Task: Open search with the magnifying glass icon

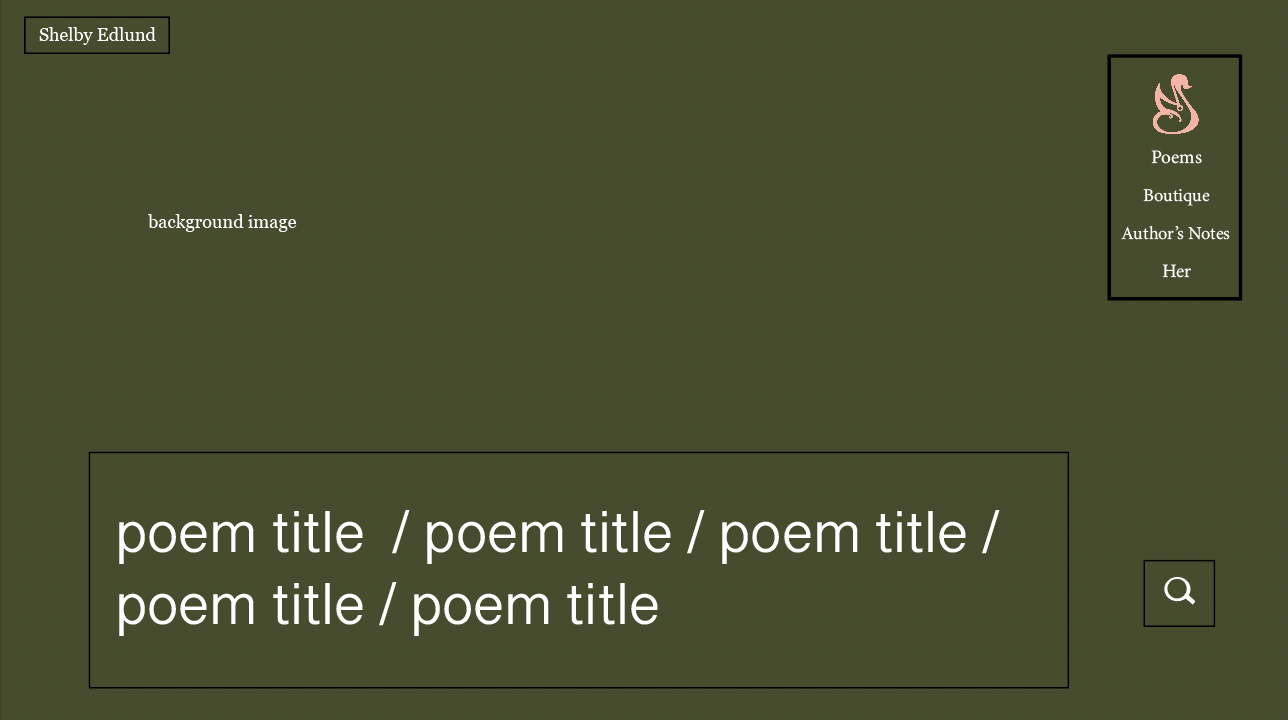Action: (1179, 593)
